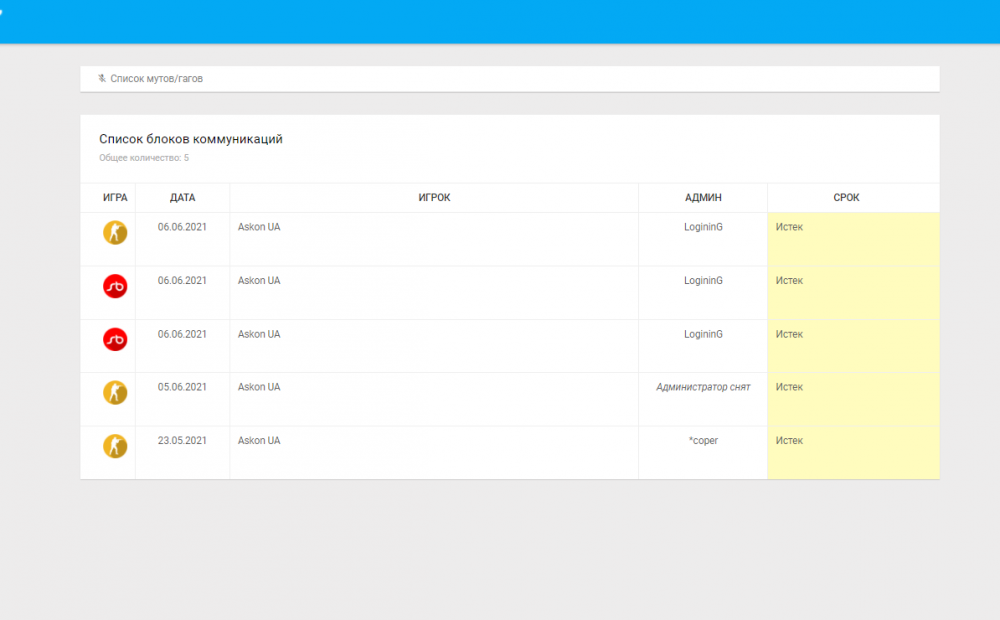Click the muted microphone icon in breadcrumb

click(102, 78)
